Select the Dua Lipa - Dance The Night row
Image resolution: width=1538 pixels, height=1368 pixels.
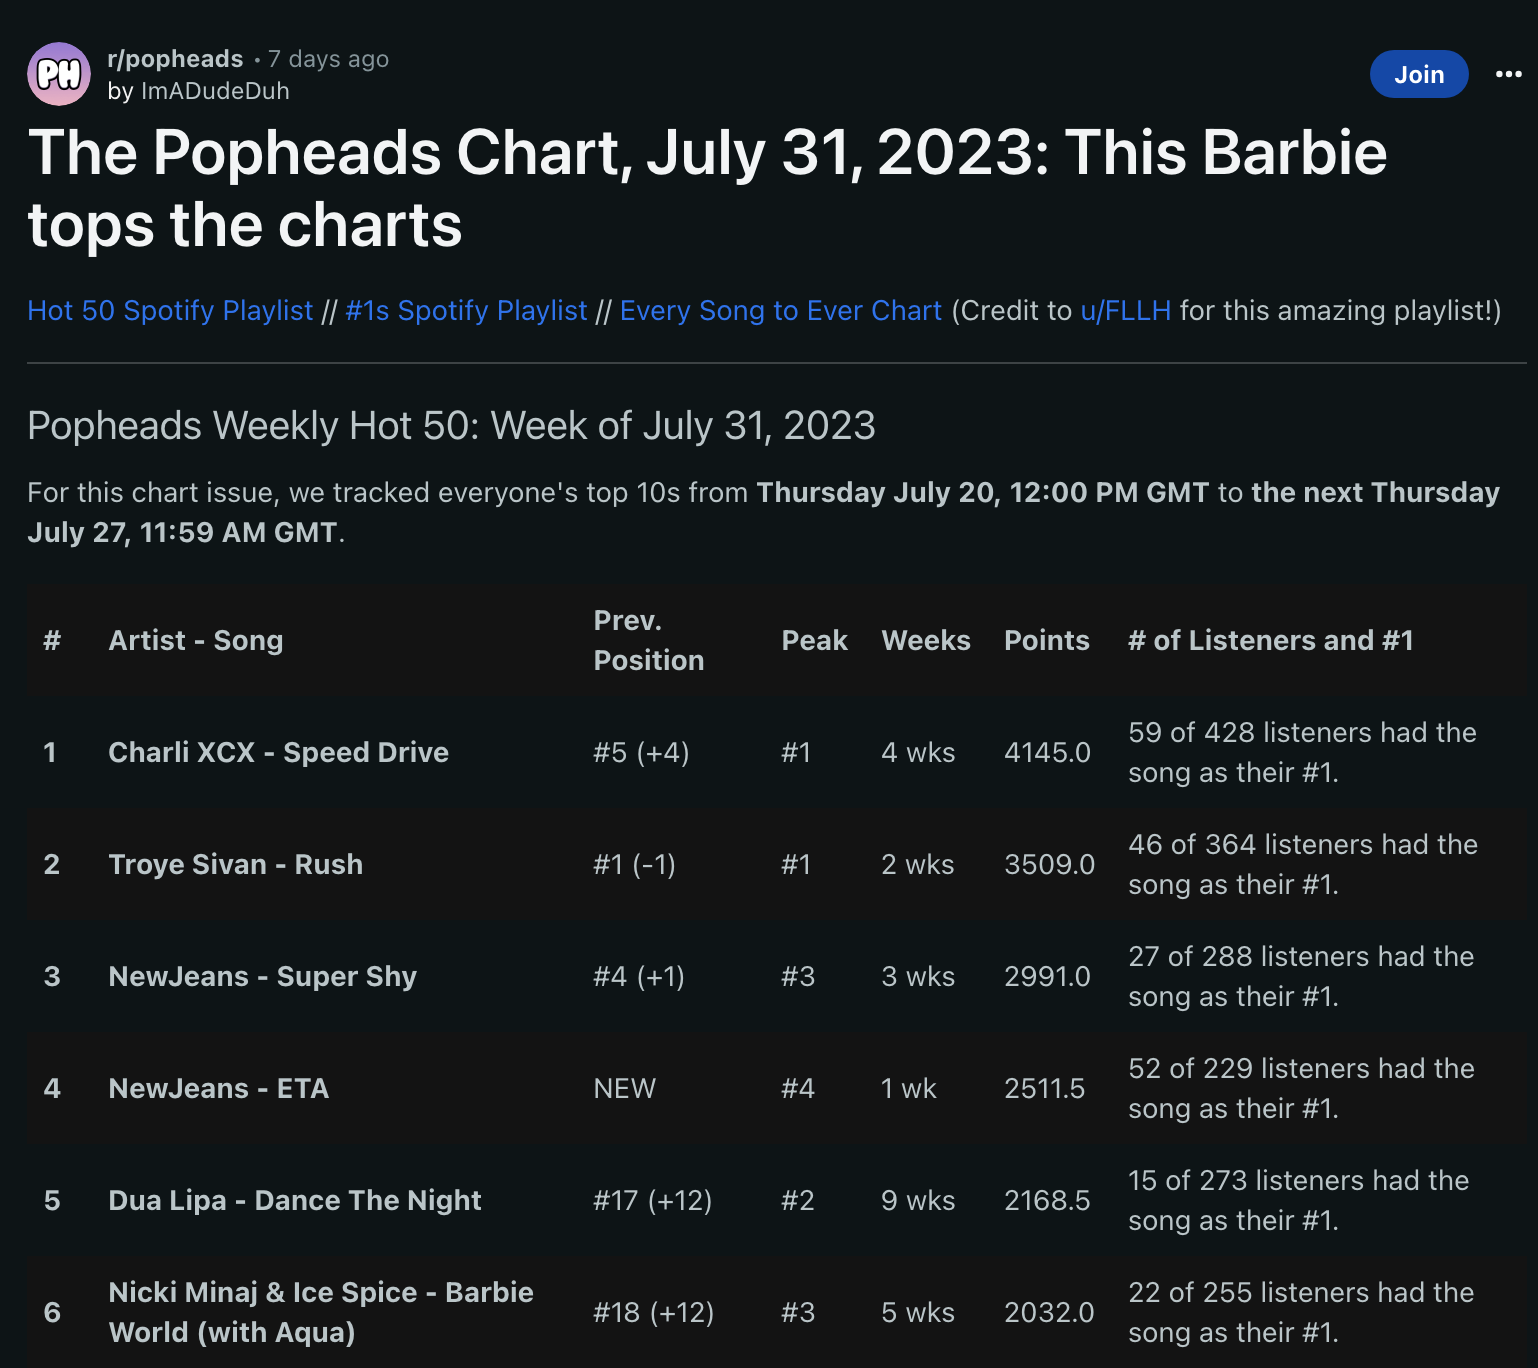[x=294, y=1201]
